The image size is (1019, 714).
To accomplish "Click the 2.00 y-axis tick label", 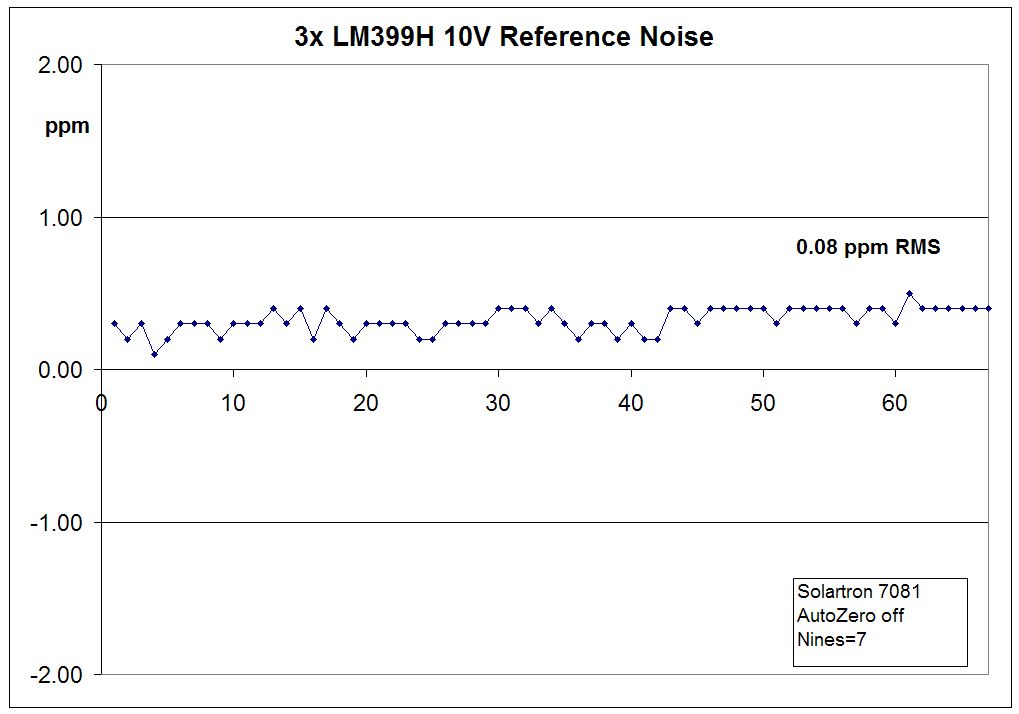I will click(61, 65).
